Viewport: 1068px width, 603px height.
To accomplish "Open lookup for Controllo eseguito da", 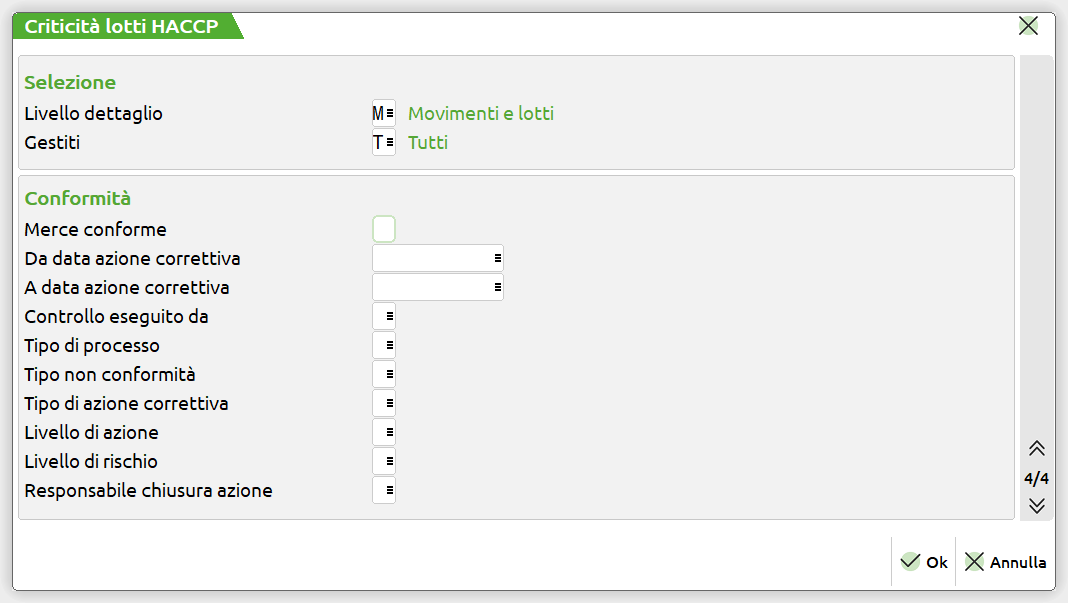I will [389, 317].
